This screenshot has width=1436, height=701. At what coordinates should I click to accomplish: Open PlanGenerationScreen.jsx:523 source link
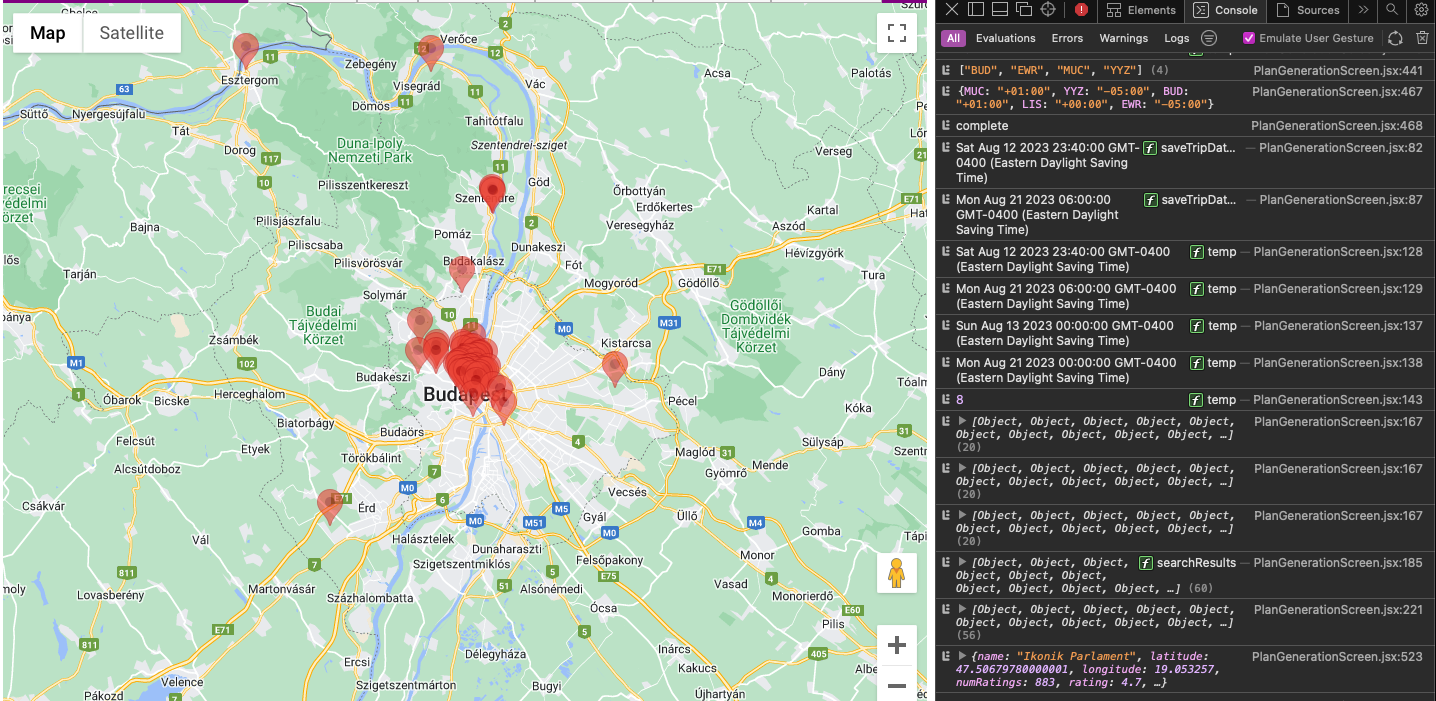pyautogui.click(x=1336, y=657)
